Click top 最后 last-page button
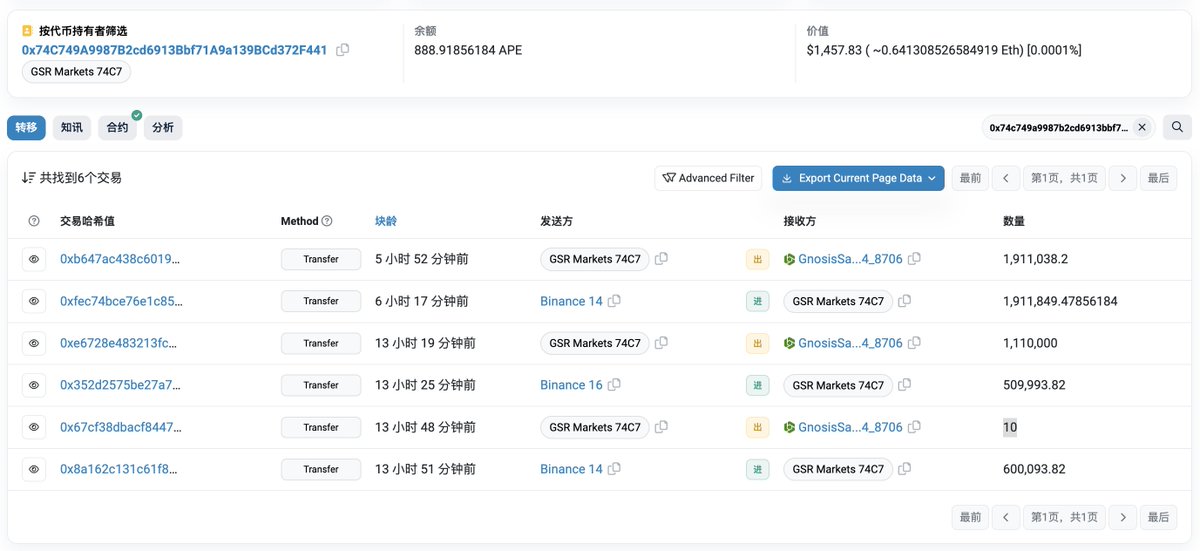This screenshot has height=551, width=1200. tap(1158, 178)
